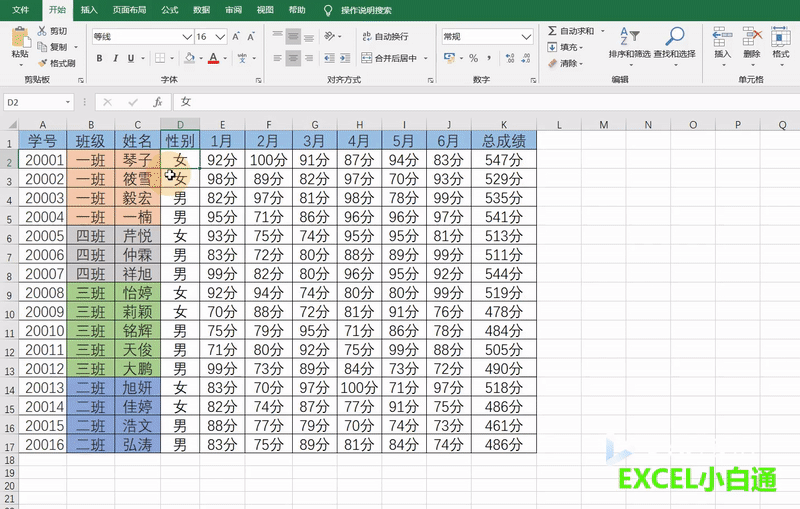Activate the Format Painter brush
This screenshot has height=509, width=800.
42,63
